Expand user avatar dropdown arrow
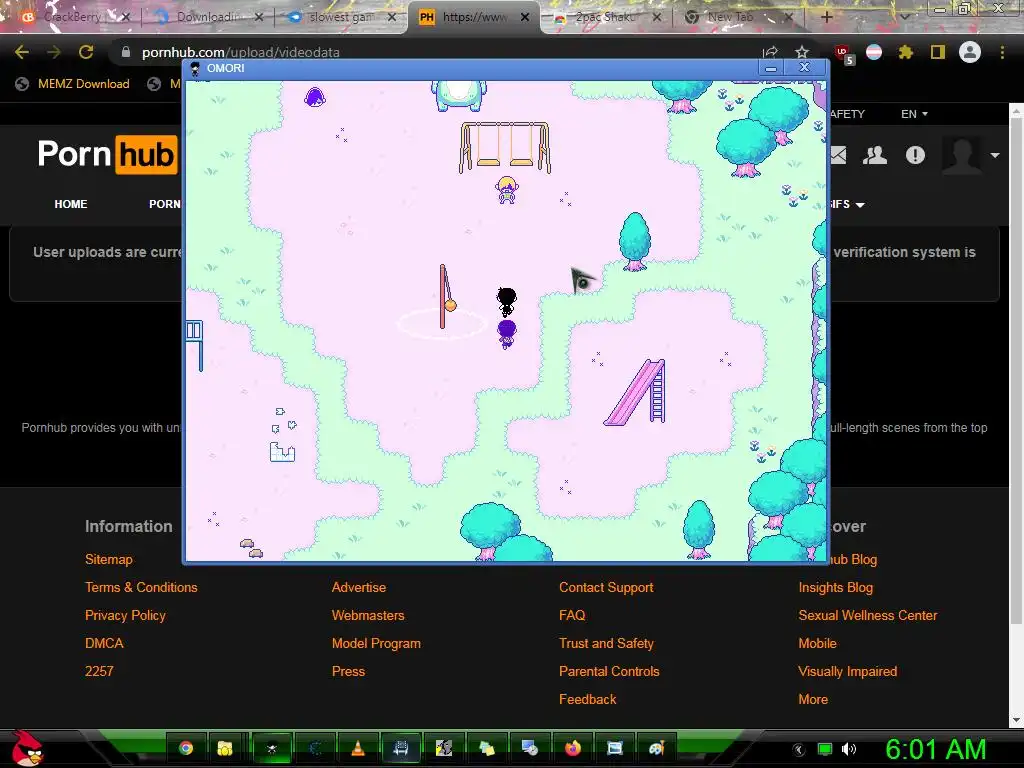Viewport: 1024px width, 768px height. click(x=995, y=155)
